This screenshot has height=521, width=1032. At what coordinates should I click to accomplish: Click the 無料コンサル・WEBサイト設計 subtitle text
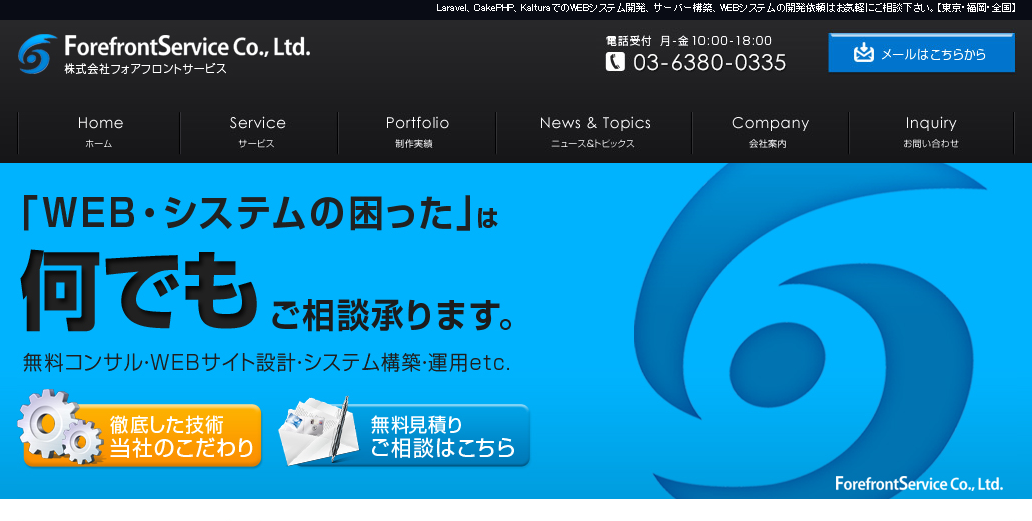pos(267,362)
